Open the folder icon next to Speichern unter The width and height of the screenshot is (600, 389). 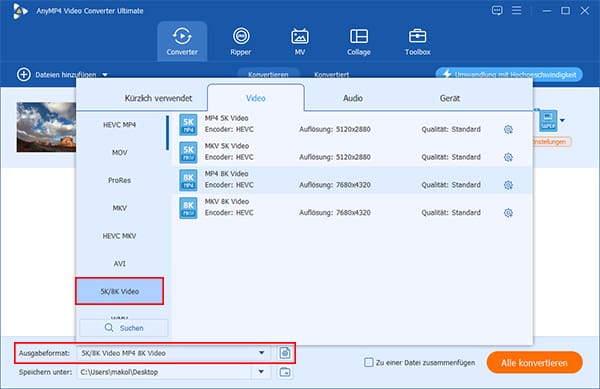[x=285, y=372]
